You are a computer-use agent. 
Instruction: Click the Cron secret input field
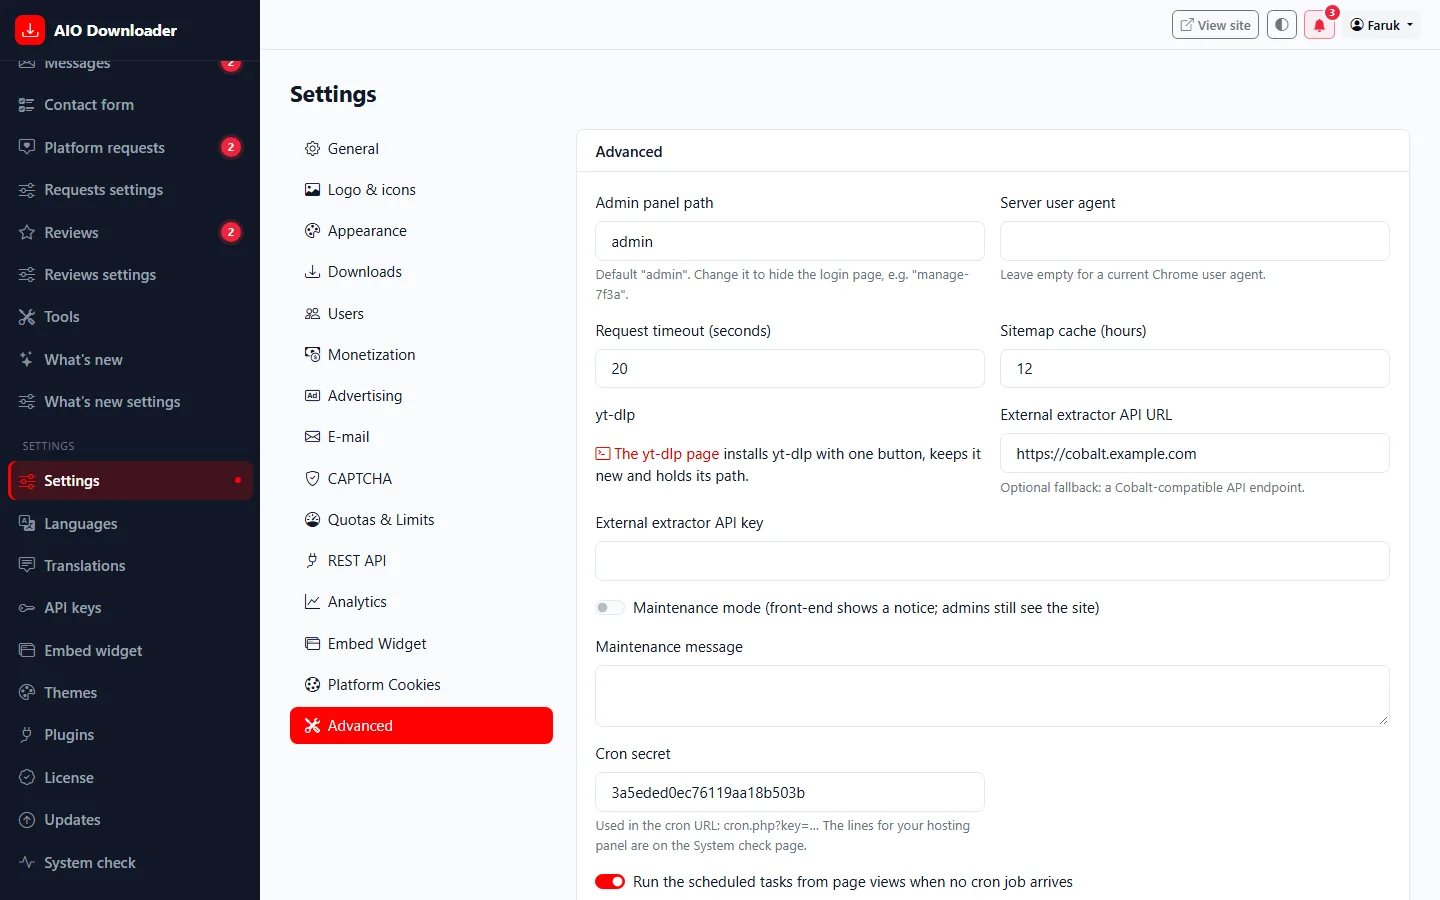coord(790,792)
